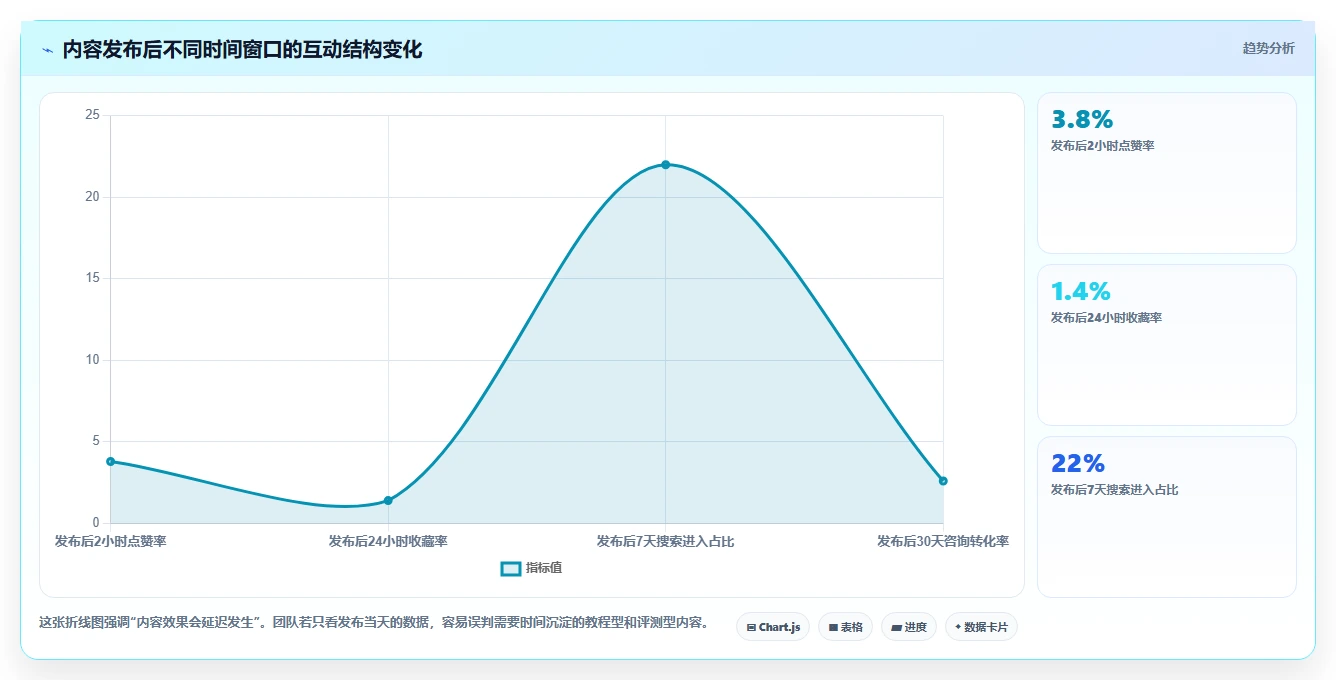Viewport: 1336px width, 680px height.
Task: Click x-axis label 发布后30天咨询转化率
Action: 943,541
